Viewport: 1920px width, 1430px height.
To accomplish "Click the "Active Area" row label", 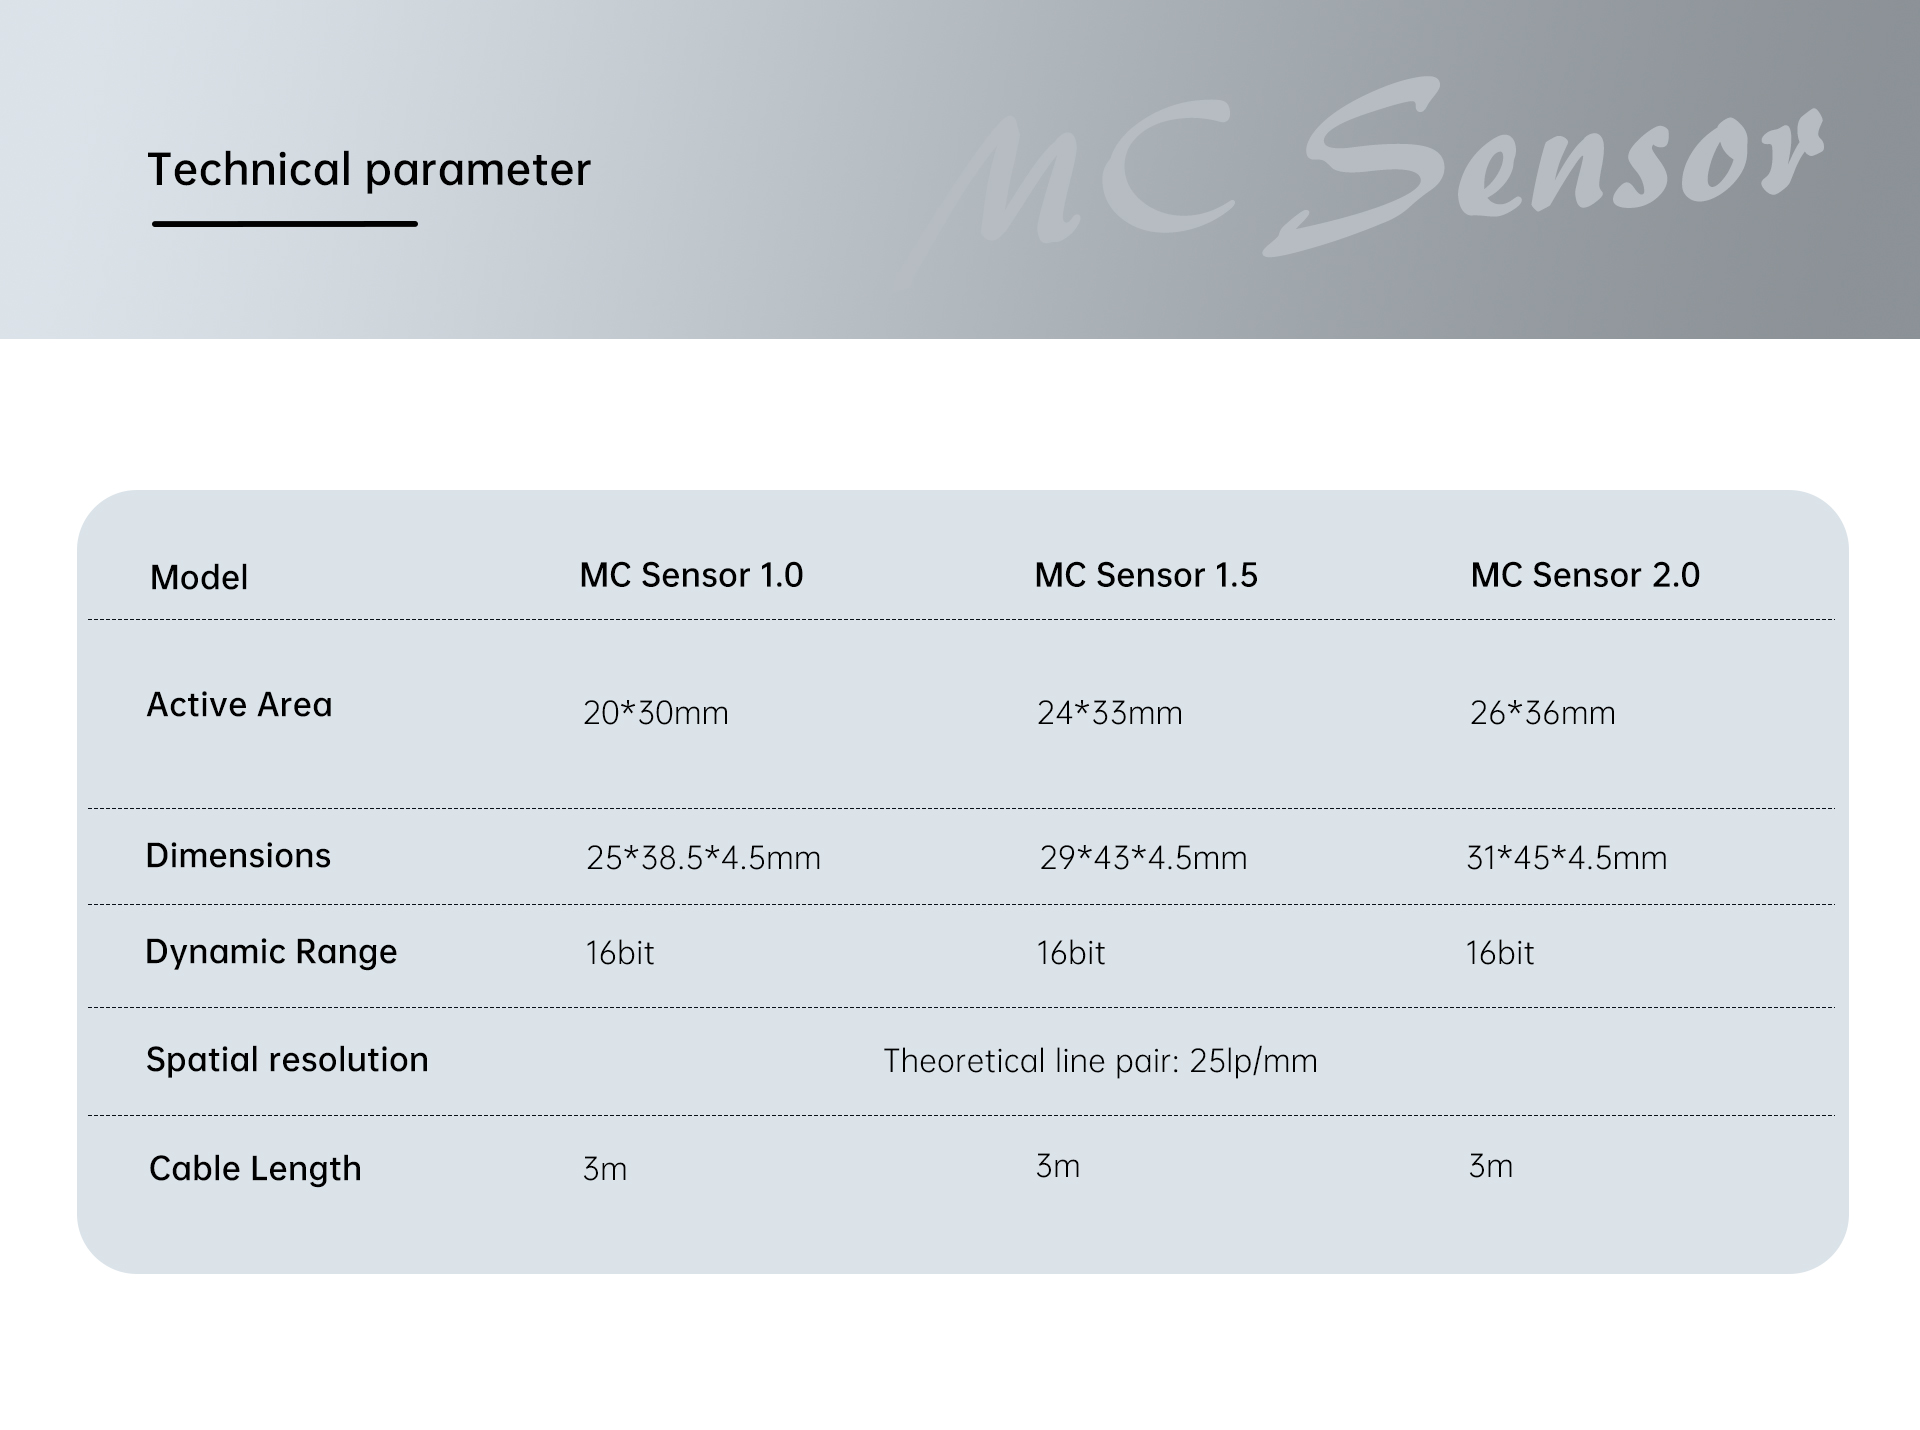I will 239,705.
